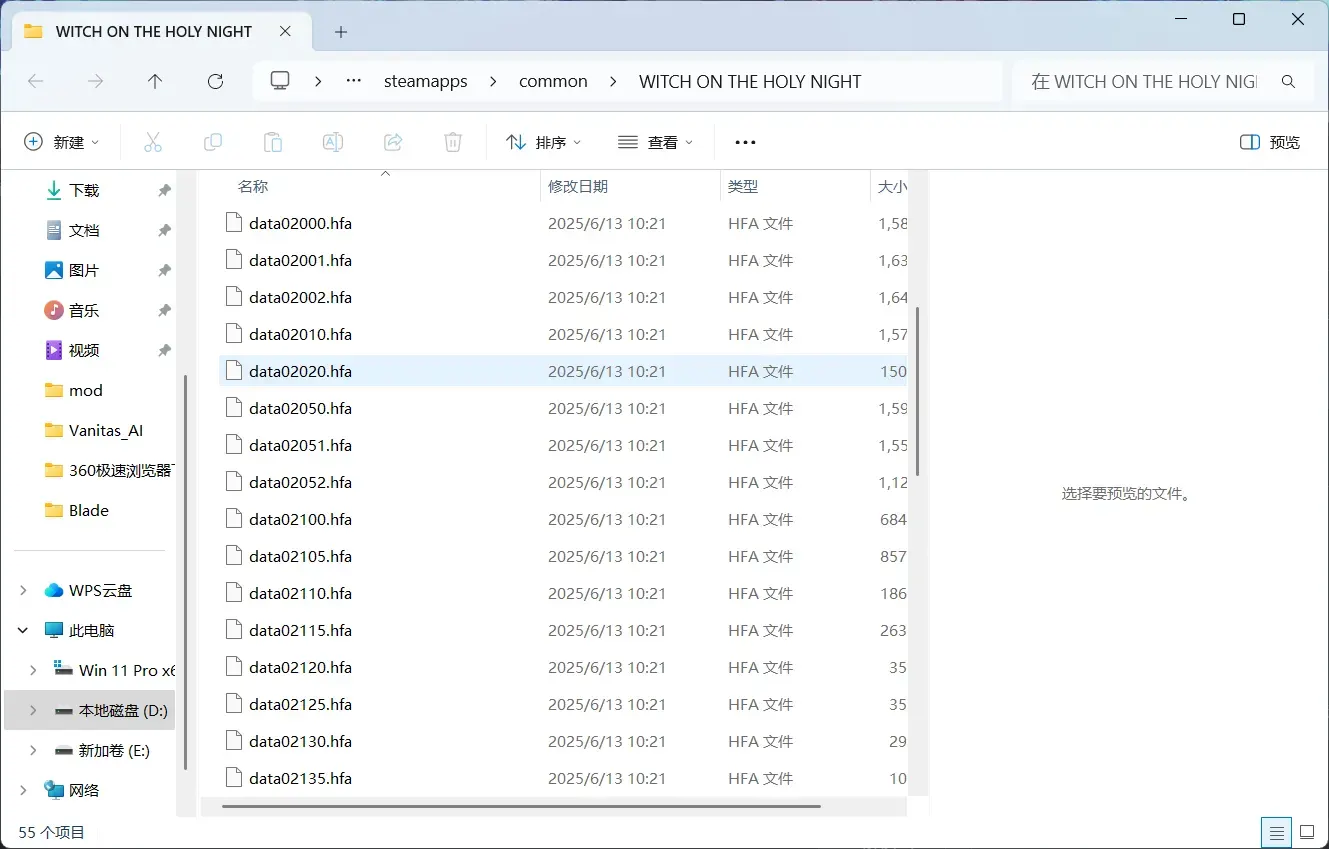Open 文档 in the navigation pane
This screenshot has width=1329, height=849.
tap(84, 230)
